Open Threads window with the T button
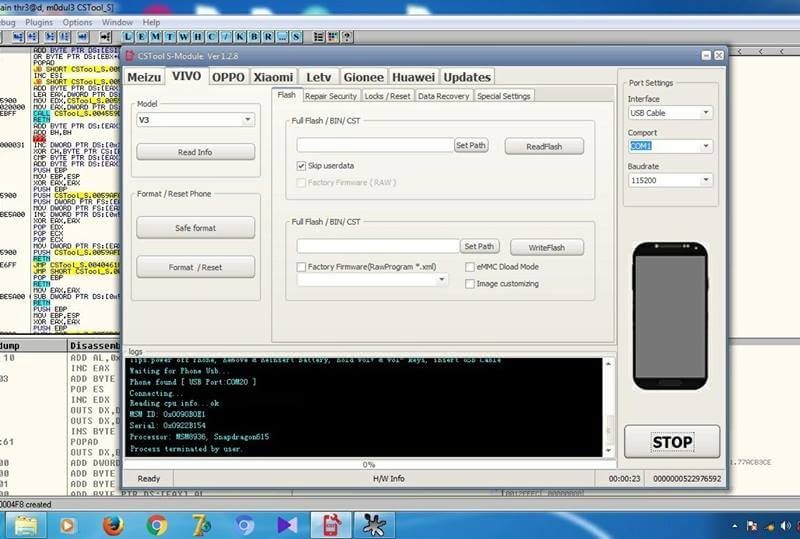This screenshot has height=539, width=800. pos(169,37)
